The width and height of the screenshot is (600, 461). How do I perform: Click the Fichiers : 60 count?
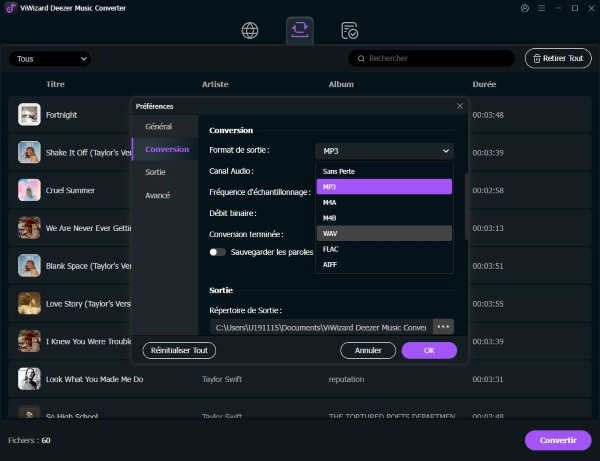click(29, 440)
